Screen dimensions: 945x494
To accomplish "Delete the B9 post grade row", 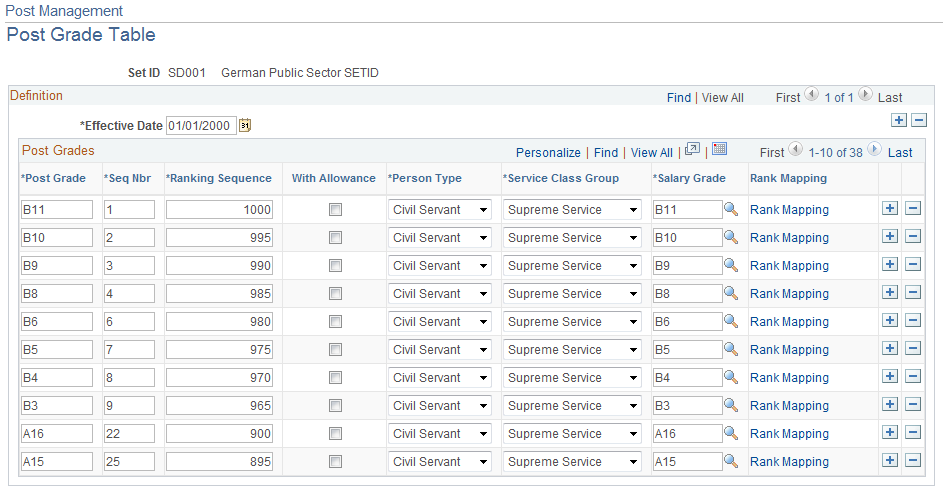I will 913,264.
